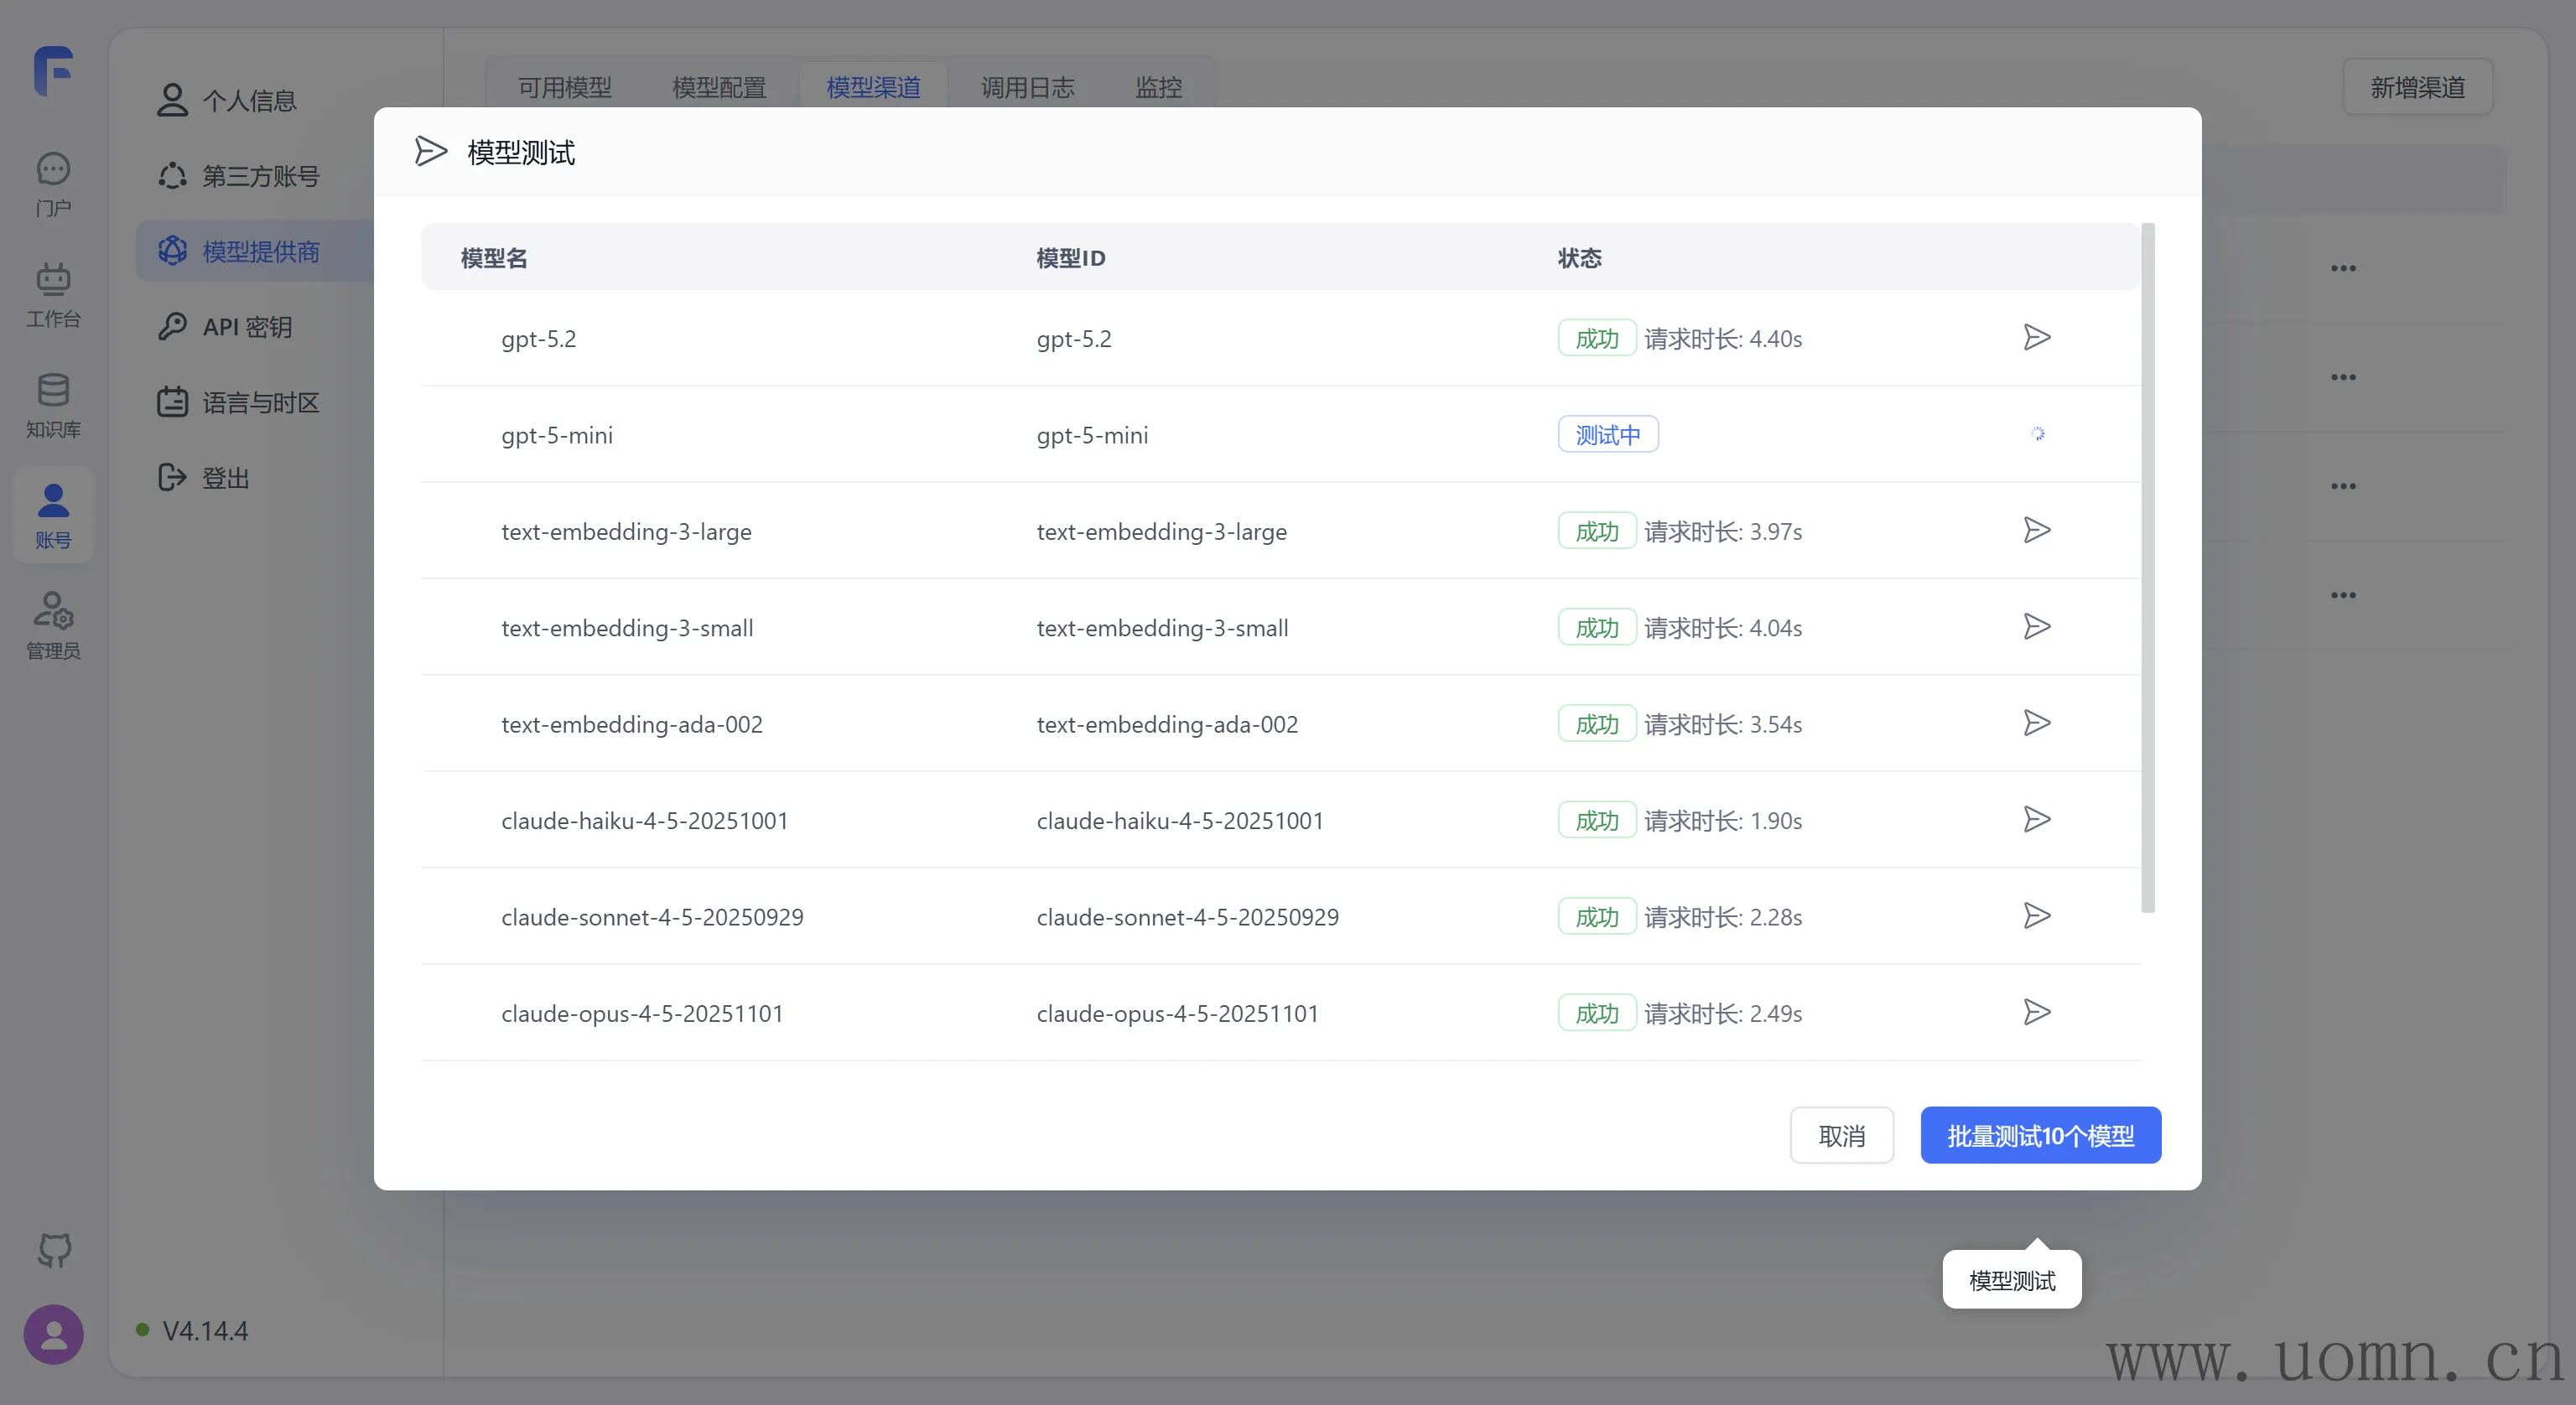The width and height of the screenshot is (2576, 1405).
Task: Click the model list vertical scrollbar
Action: click(2147, 570)
